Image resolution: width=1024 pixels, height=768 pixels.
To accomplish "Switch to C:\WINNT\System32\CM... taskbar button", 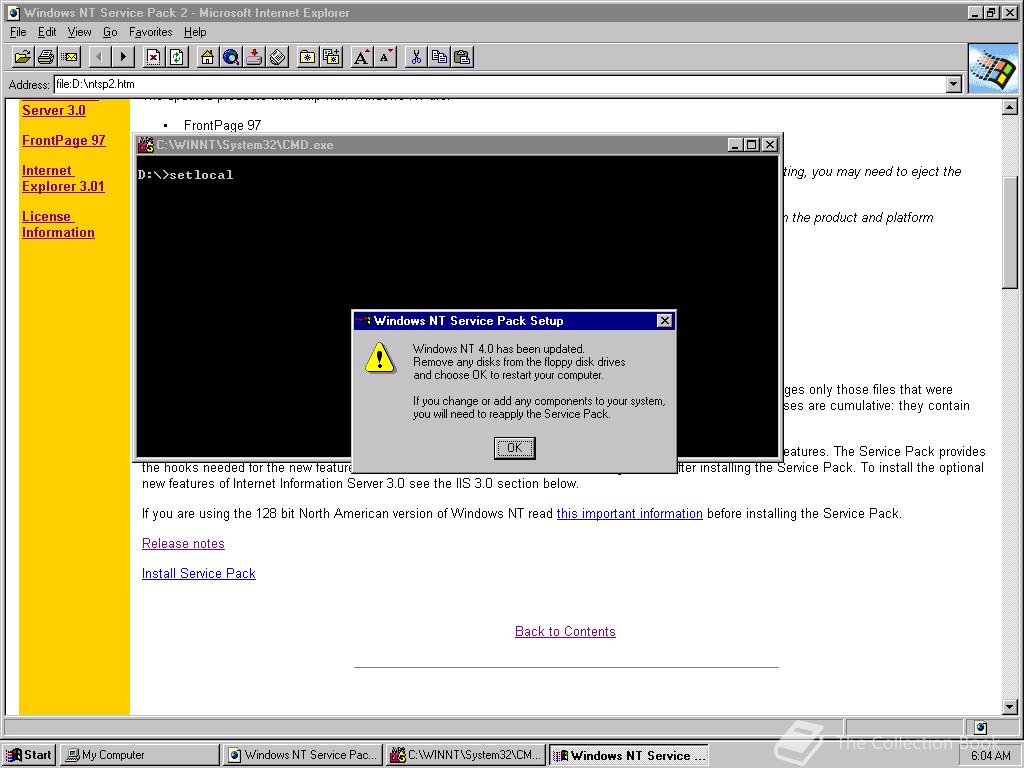I will click(466, 755).
